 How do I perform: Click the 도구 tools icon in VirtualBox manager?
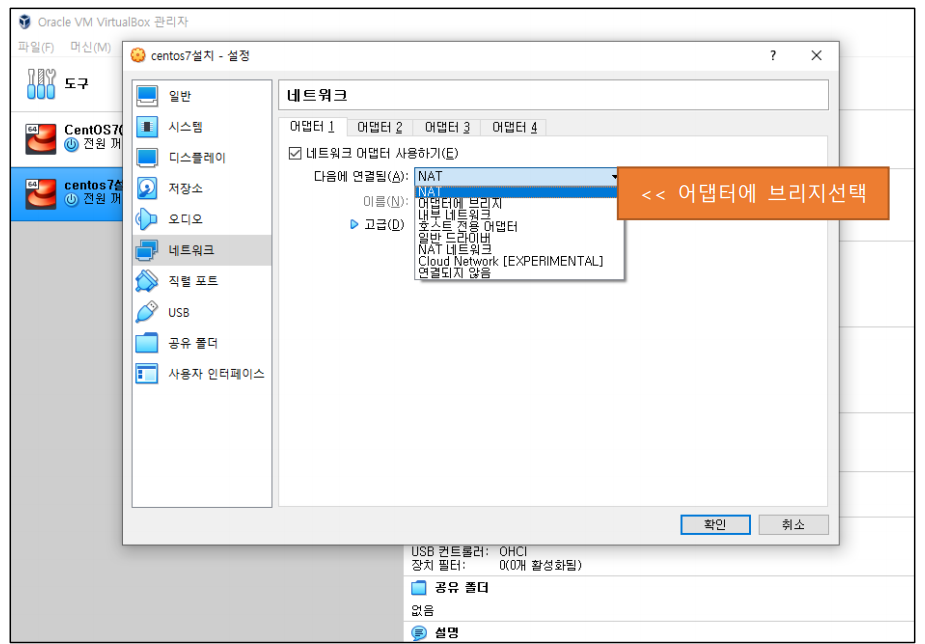[41, 83]
